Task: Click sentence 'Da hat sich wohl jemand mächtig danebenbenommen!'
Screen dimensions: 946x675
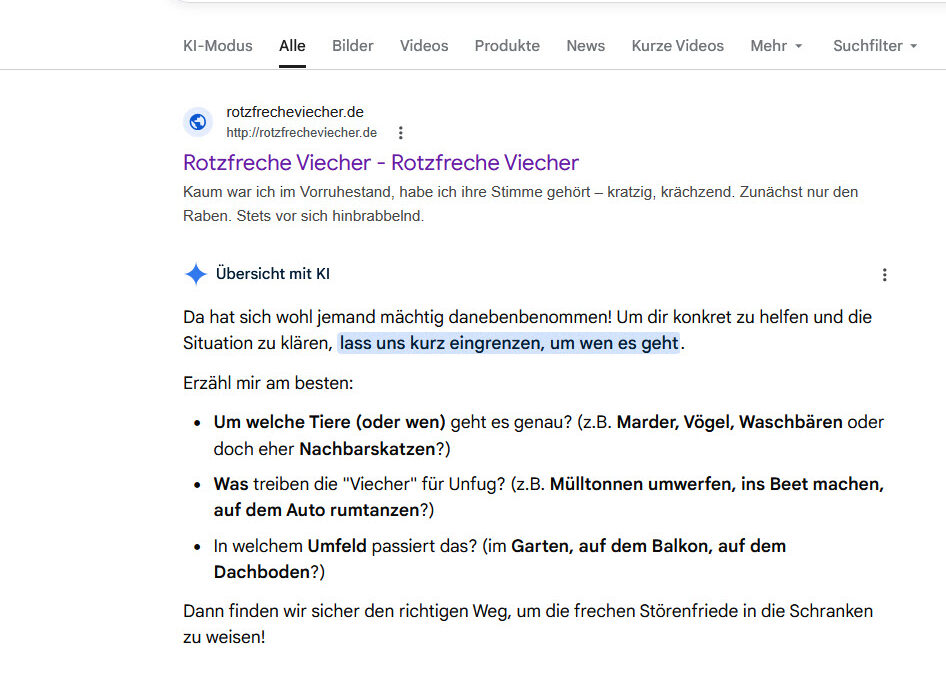Action: tap(397, 317)
